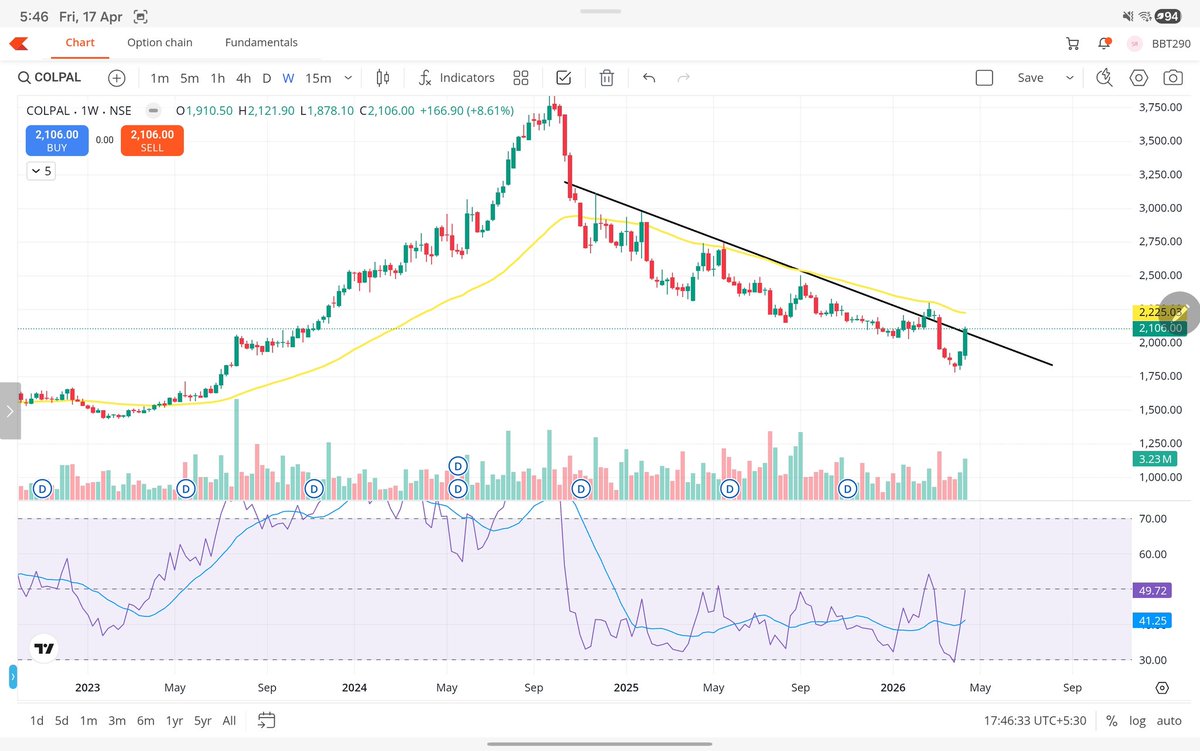Screen dimensions: 1200x751
Task: Open the timeframe dropdown chevron
Action: (347, 77)
